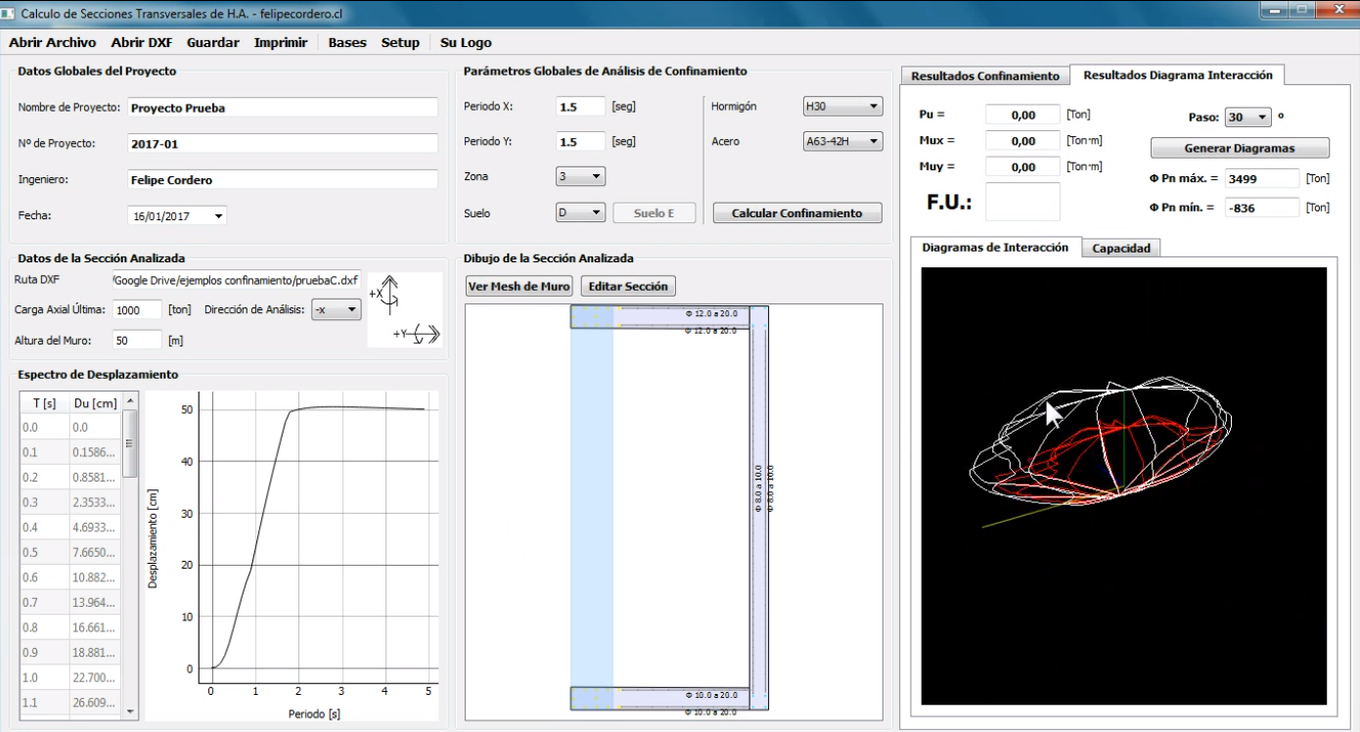Open the Abrir Archivo menu
This screenshot has height=732, width=1360.
[52, 43]
